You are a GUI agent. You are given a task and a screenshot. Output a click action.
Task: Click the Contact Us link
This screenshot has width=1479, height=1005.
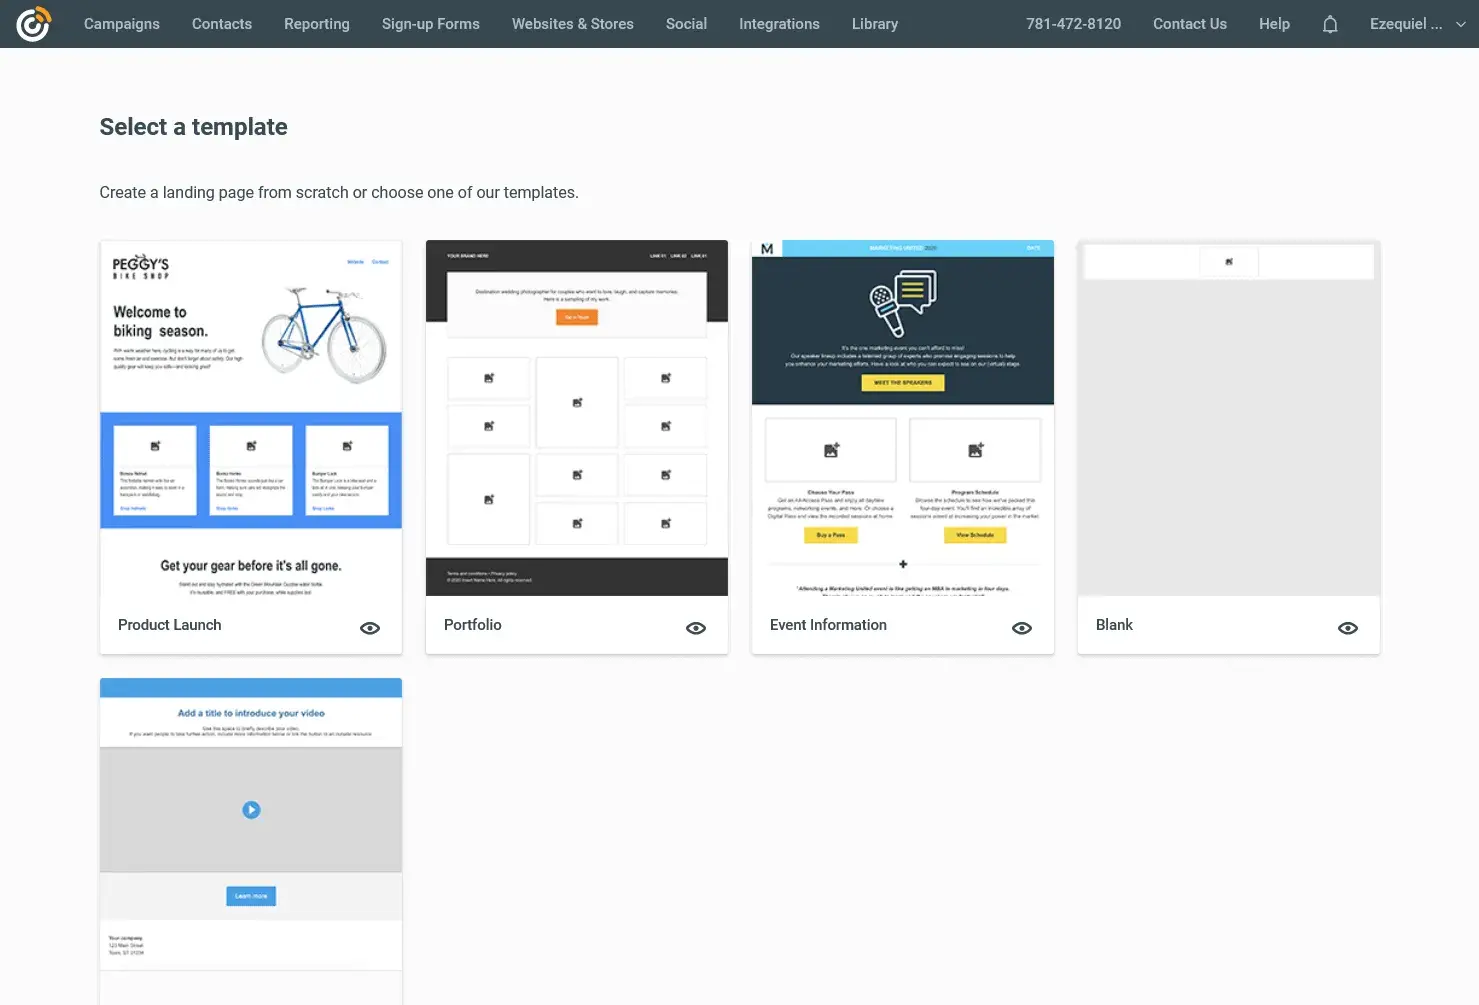[x=1189, y=23]
